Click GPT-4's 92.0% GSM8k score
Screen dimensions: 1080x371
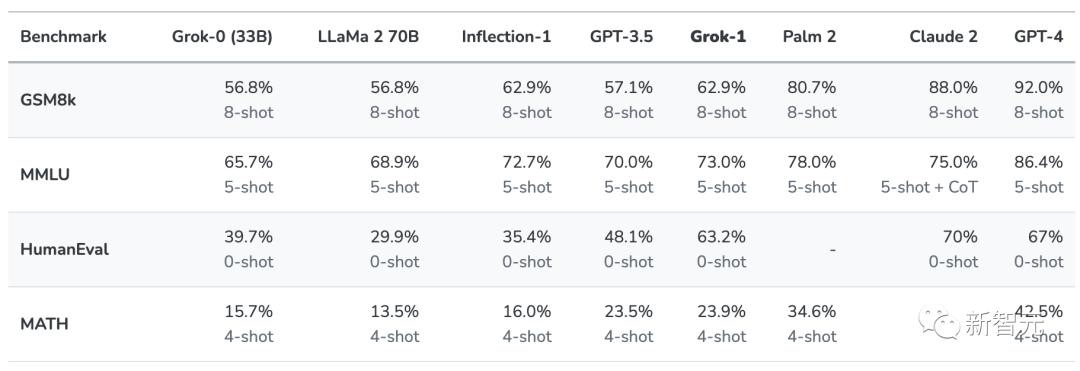(x=1039, y=87)
